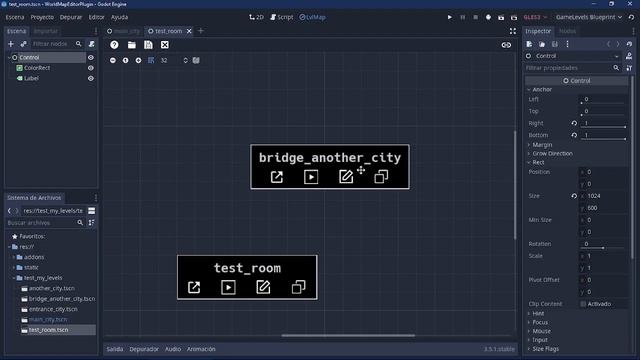Toggle grid snap icon
The width and height of the screenshot is (640, 360).
click(x=151, y=60)
